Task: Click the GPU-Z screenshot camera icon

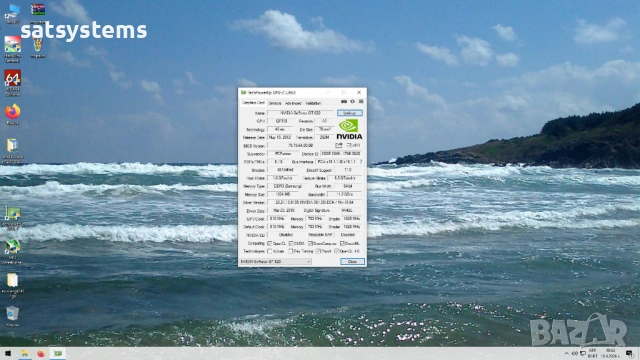Action: click(x=344, y=102)
